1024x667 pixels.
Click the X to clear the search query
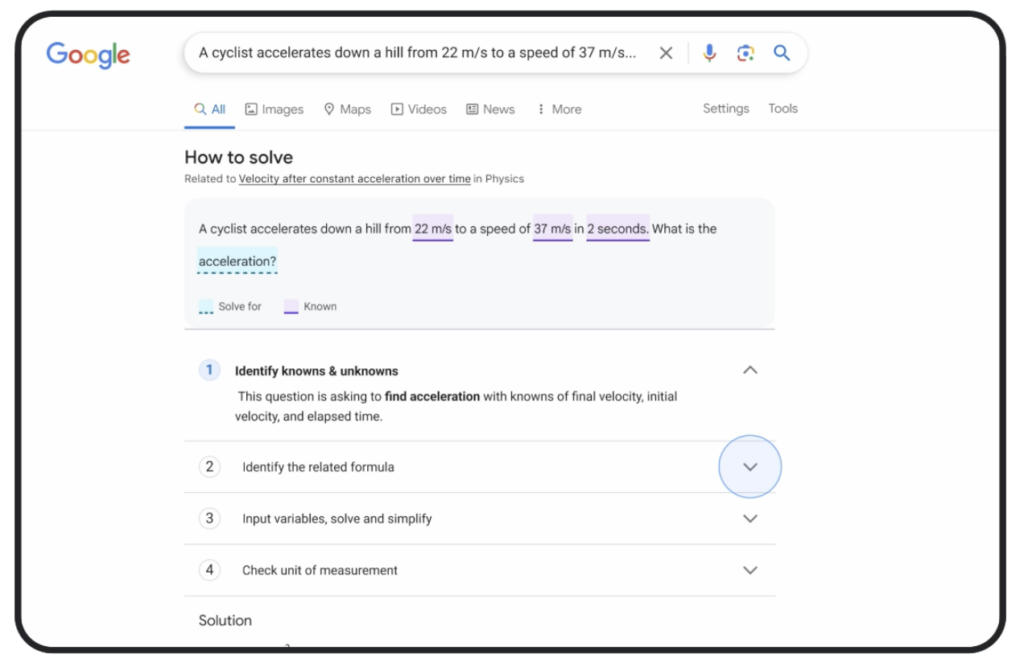tap(666, 53)
